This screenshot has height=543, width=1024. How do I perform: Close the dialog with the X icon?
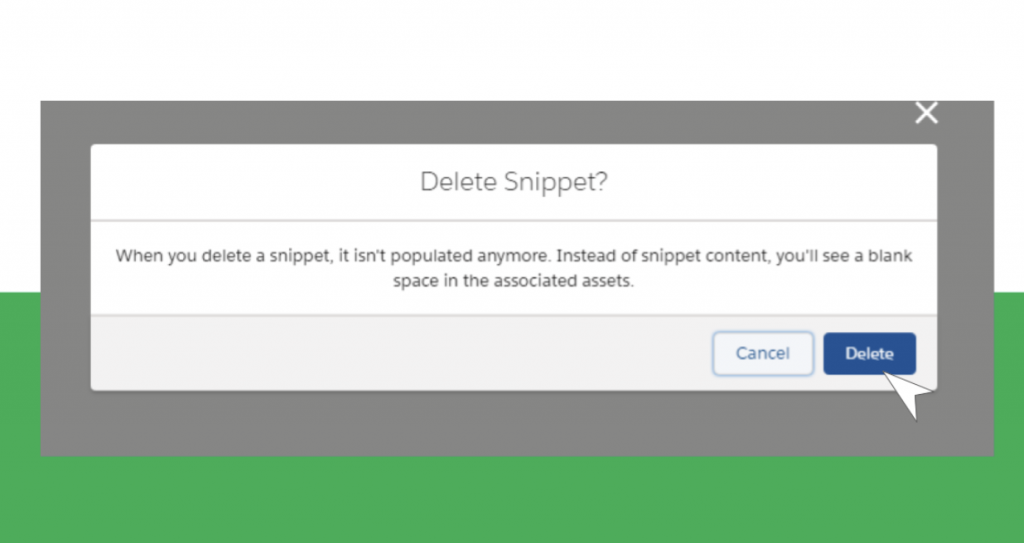(926, 113)
